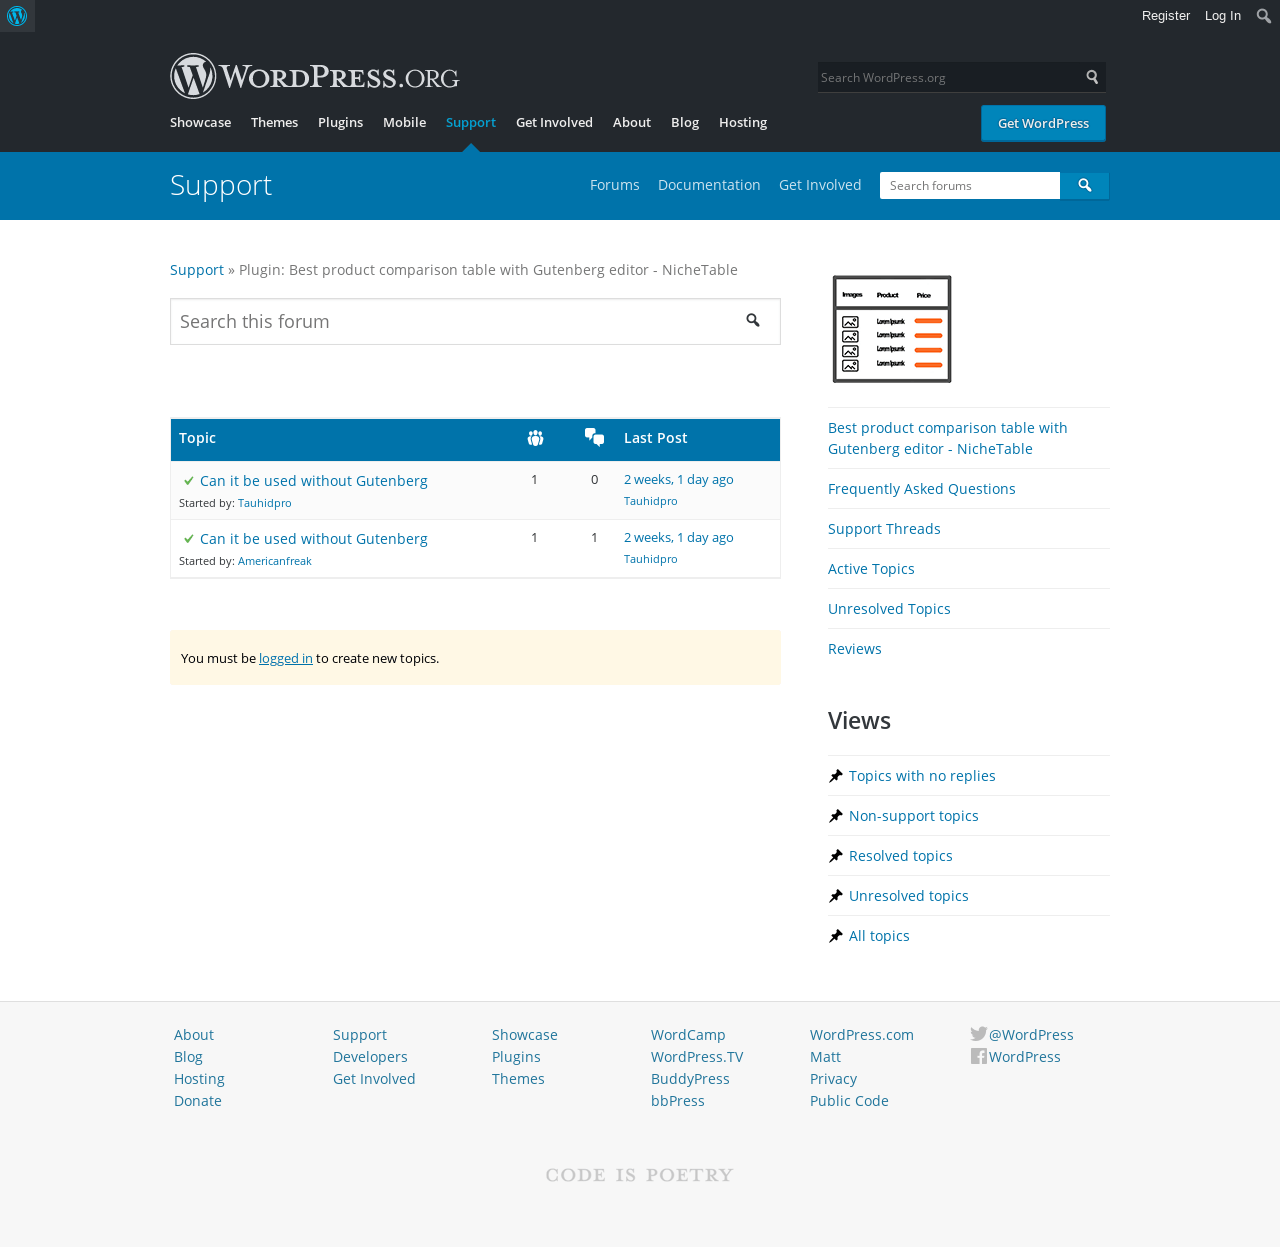Click the Code is Poetry footer tagline
This screenshot has height=1247, width=1280.
tap(640, 1175)
